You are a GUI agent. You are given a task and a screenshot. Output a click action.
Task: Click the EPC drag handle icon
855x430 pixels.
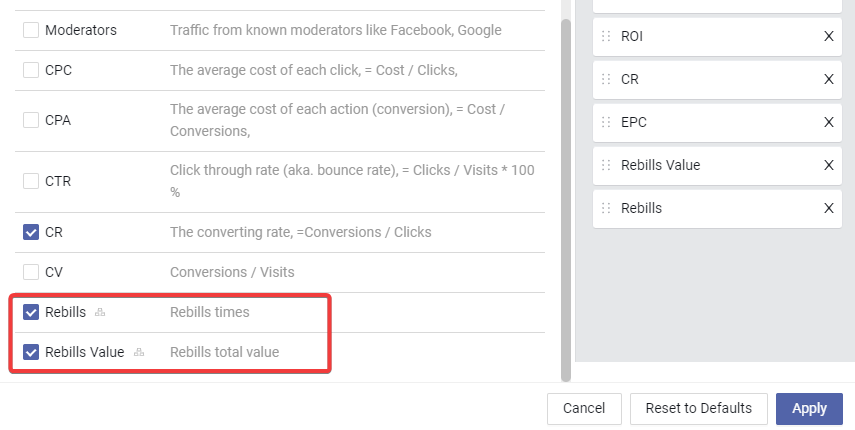point(606,122)
